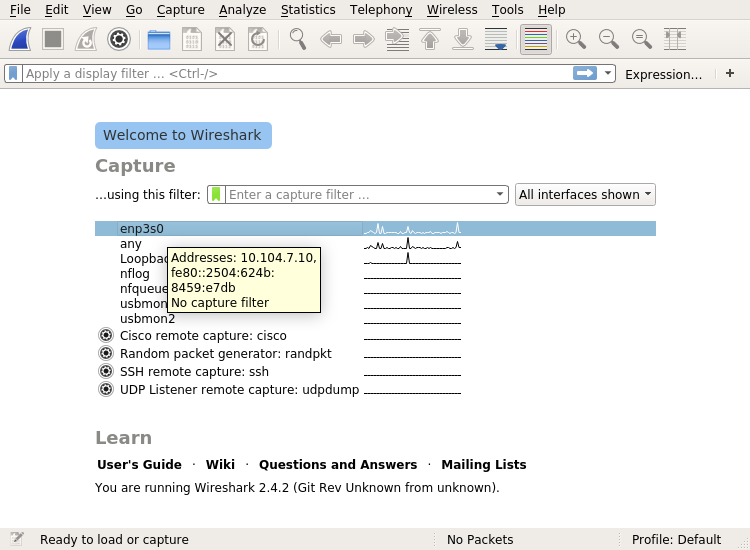
Task: Open SSH remote capture settings gear
Action: click(x=106, y=372)
